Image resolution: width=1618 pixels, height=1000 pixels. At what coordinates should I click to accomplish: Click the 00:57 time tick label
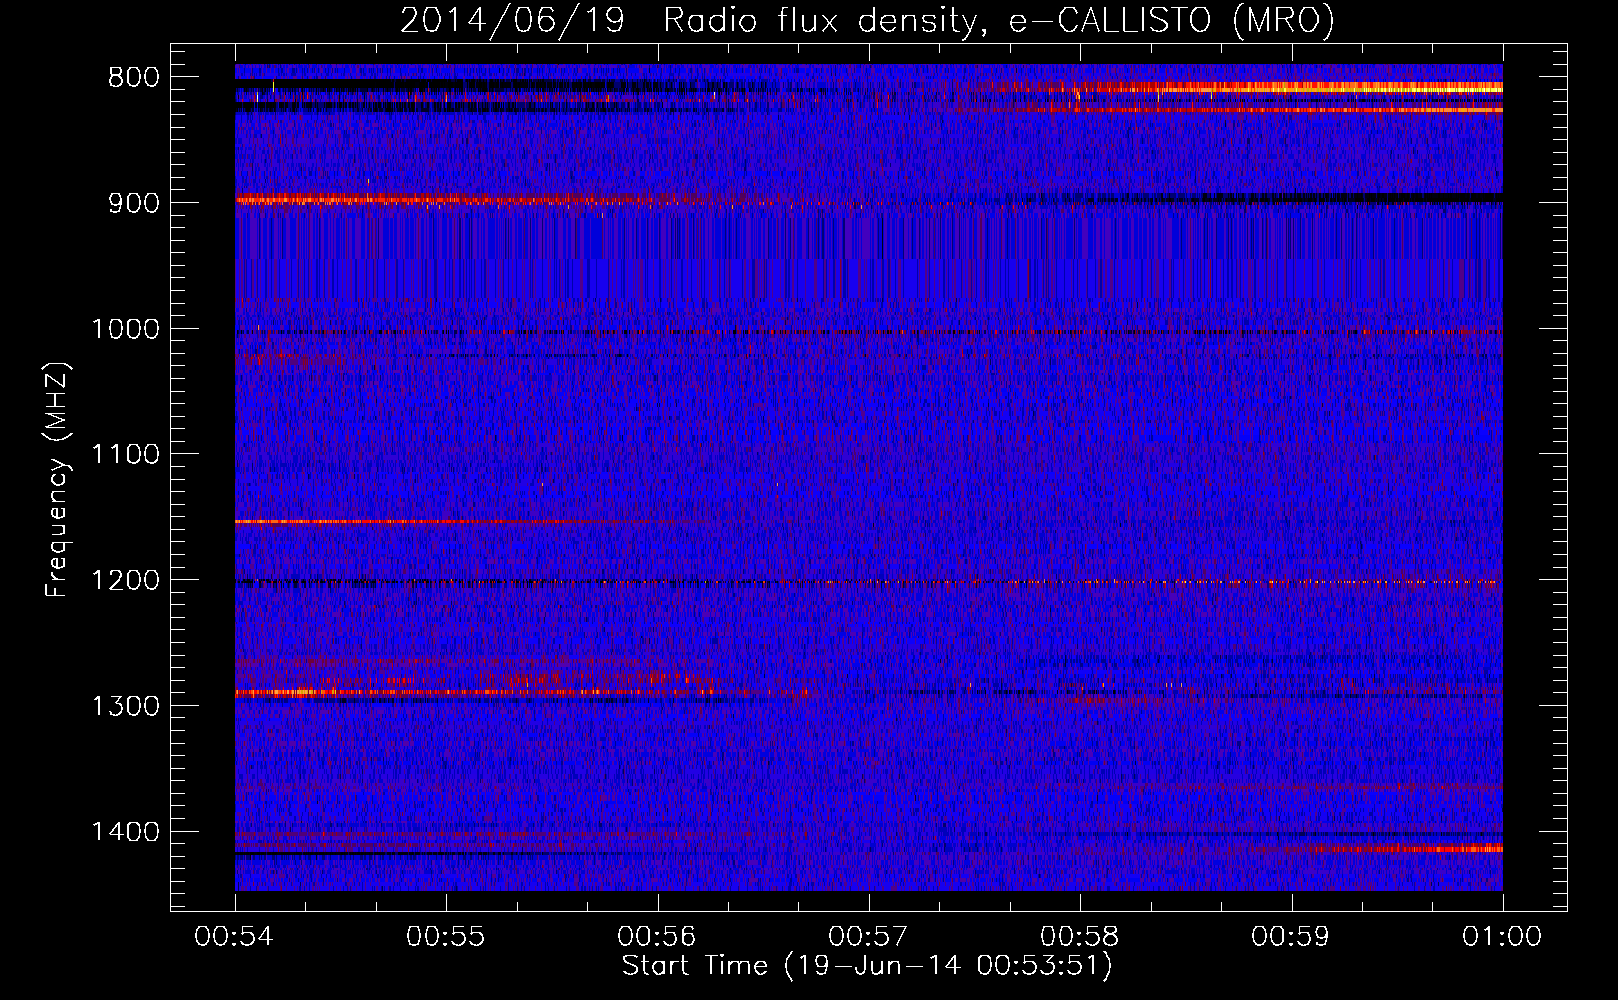pos(868,937)
